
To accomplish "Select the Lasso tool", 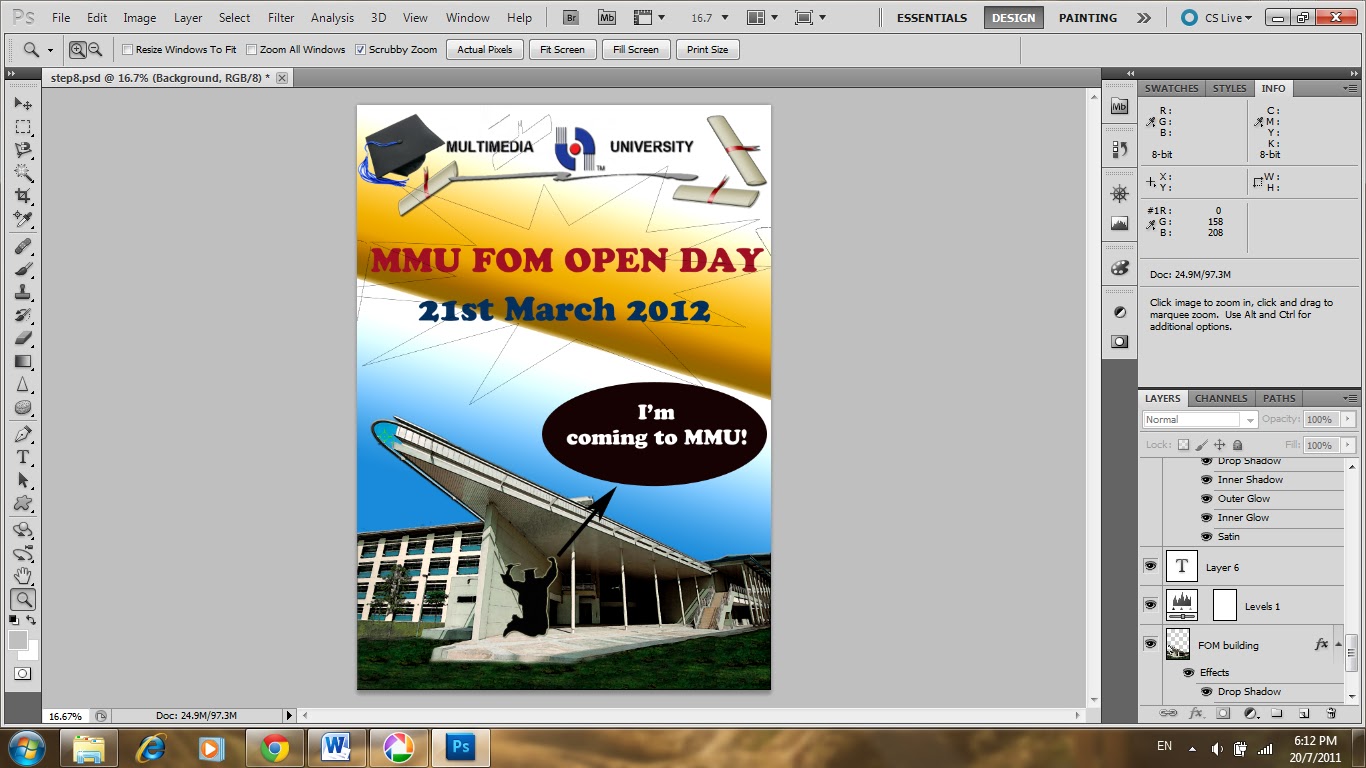I will pyautogui.click(x=23, y=150).
